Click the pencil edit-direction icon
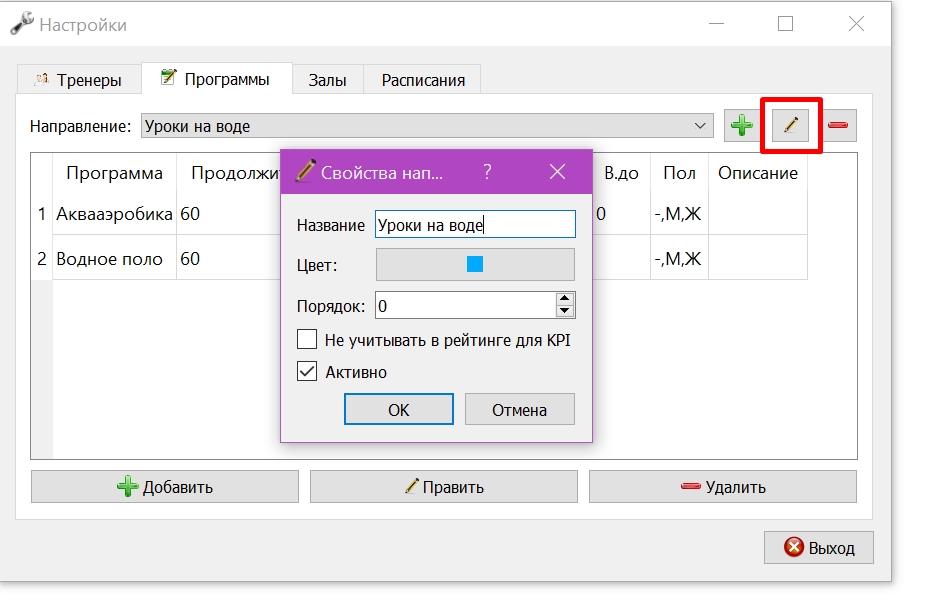 (790, 125)
